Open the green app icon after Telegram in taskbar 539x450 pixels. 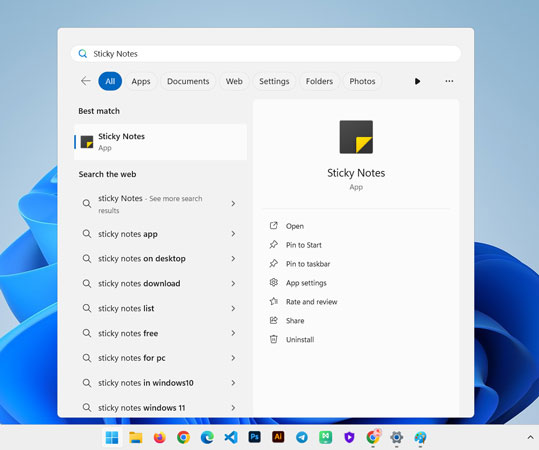pyautogui.click(x=326, y=437)
